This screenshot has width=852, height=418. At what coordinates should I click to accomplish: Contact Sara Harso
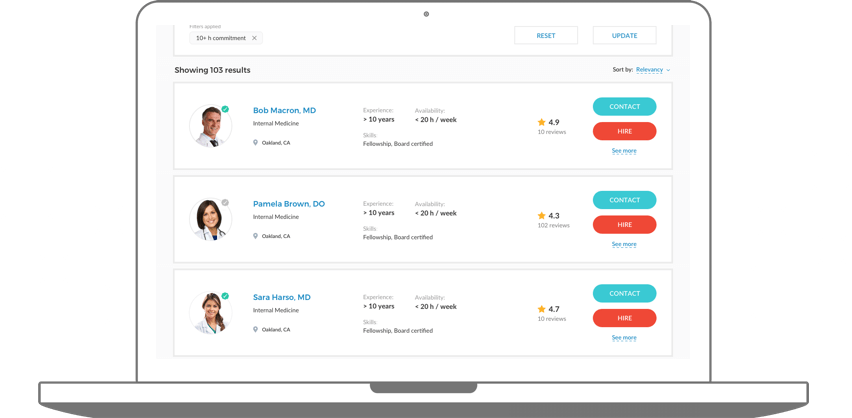[624, 293]
